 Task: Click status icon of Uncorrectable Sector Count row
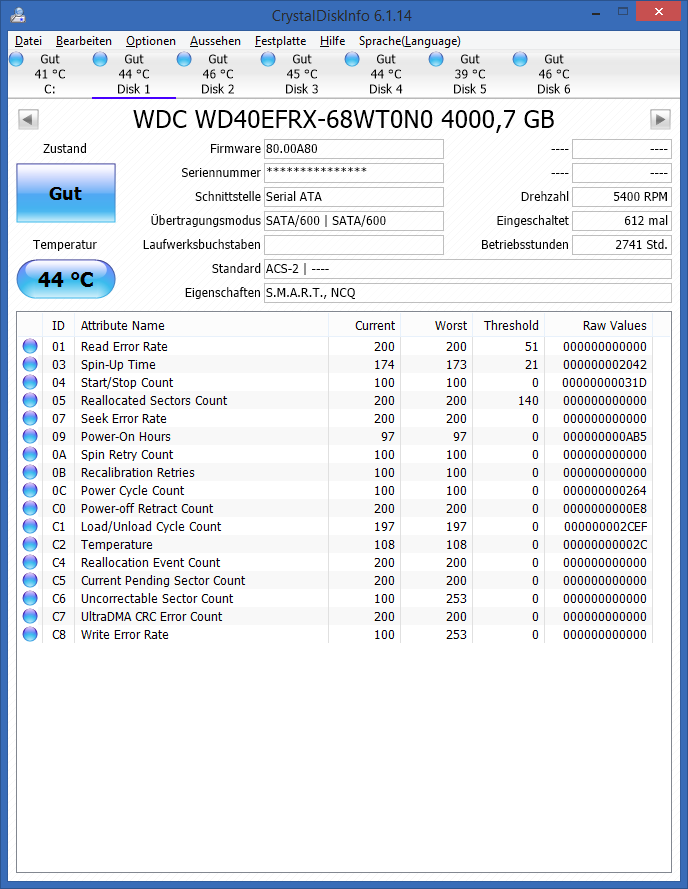point(30,598)
